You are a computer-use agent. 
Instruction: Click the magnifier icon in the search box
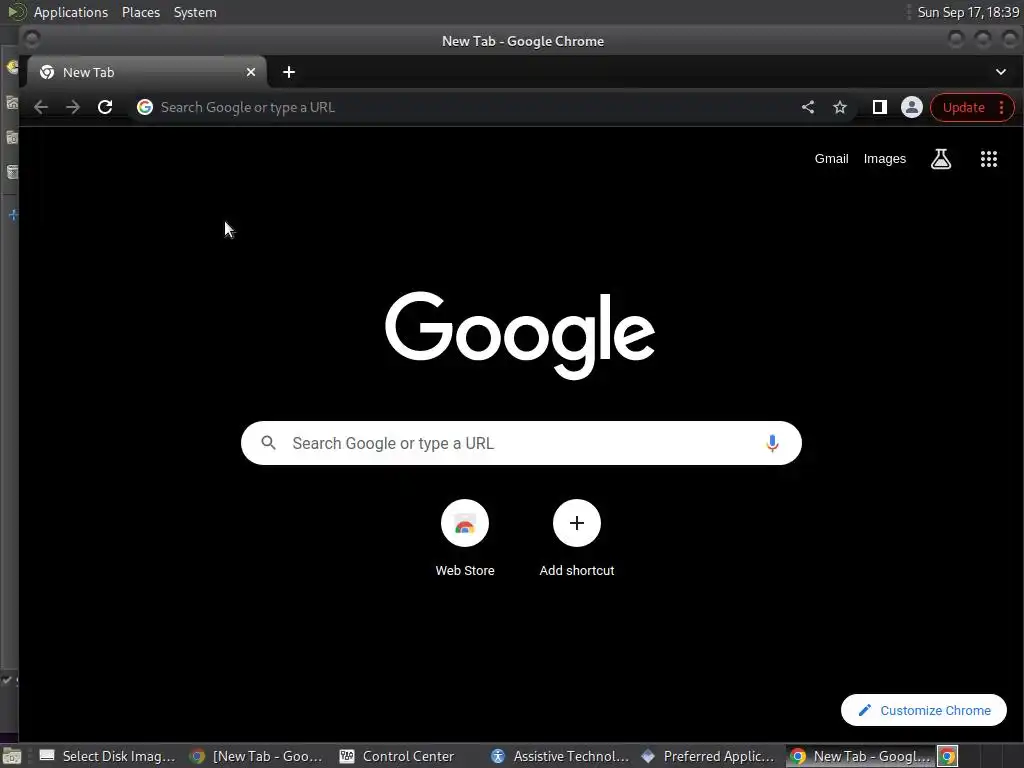point(268,443)
